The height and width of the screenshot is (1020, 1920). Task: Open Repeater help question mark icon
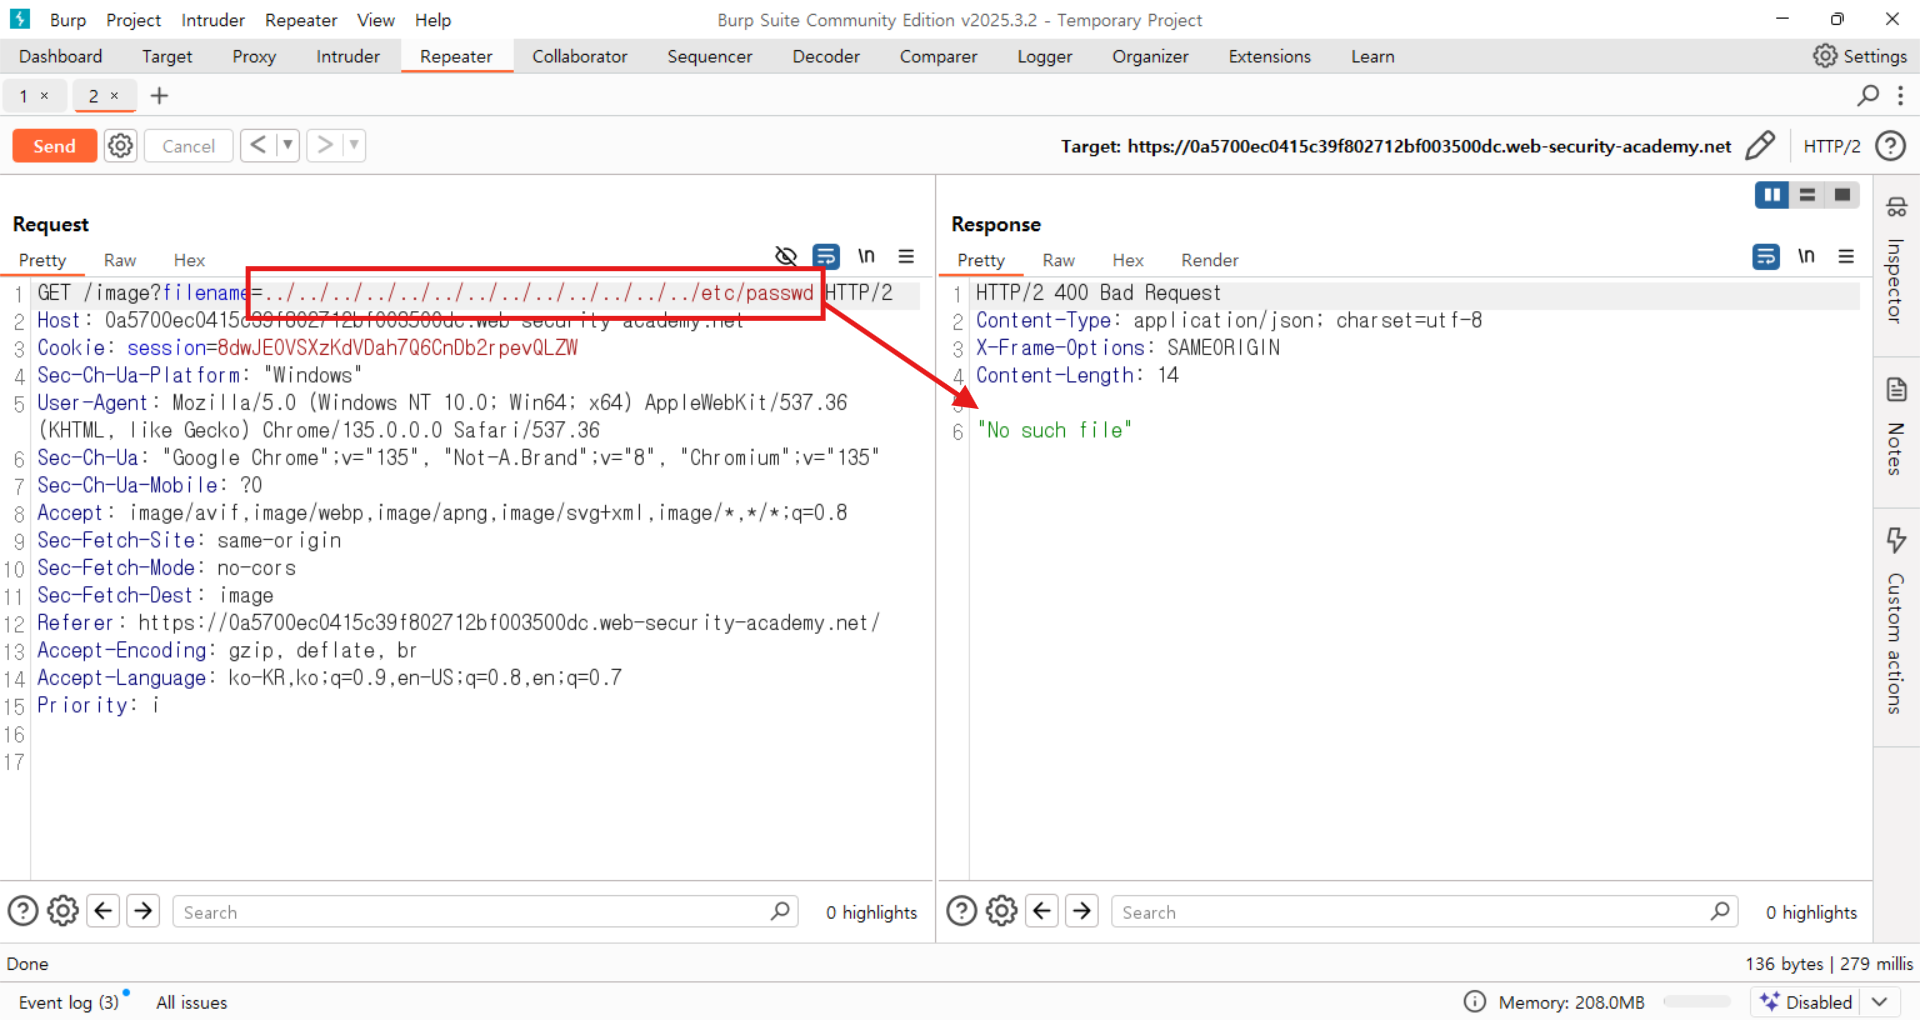(x=1890, y=146)
